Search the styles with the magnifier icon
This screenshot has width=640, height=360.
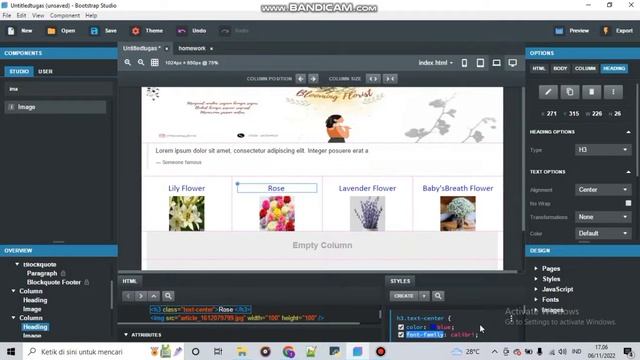[438, 296]
